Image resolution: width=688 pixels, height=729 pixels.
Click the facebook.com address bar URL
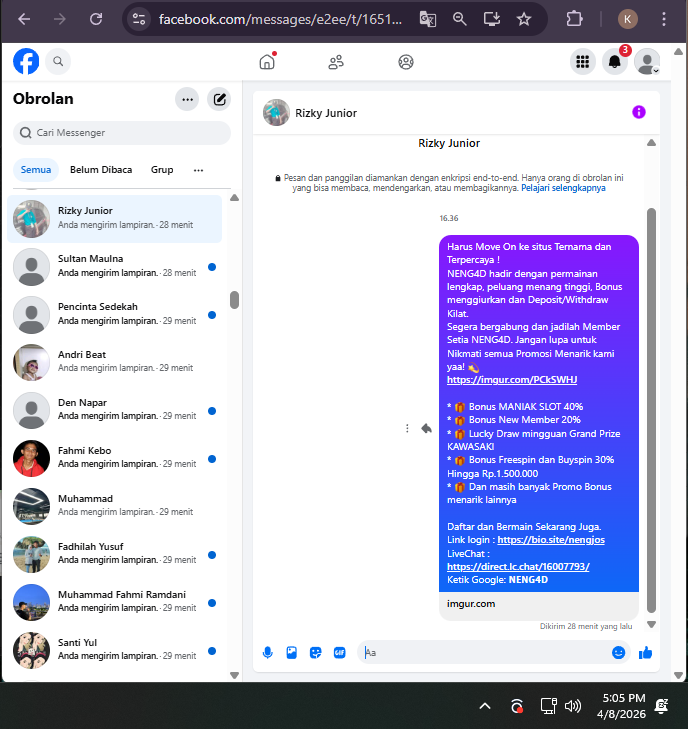[280, 19]
